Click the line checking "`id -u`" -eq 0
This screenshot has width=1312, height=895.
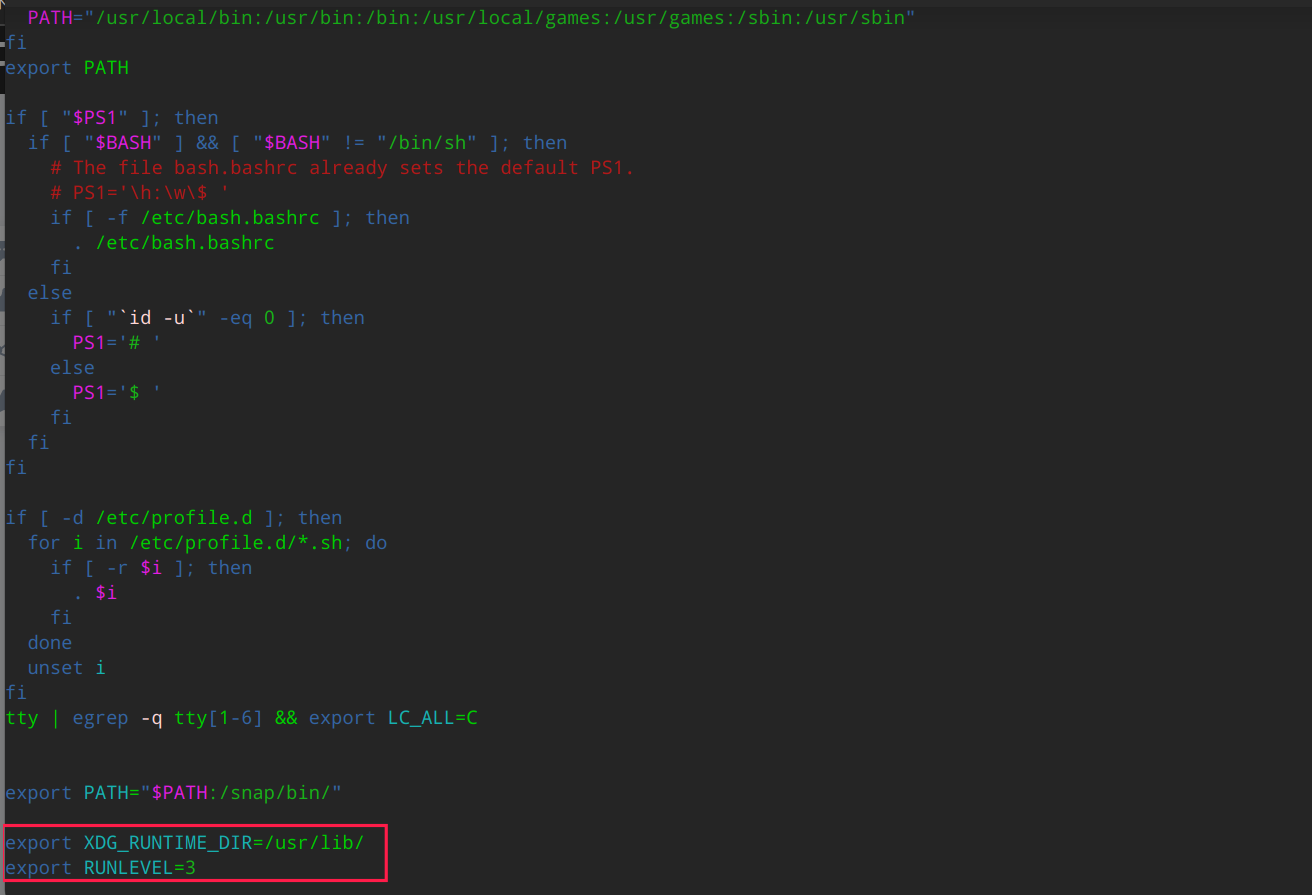(x=208, y=318)
